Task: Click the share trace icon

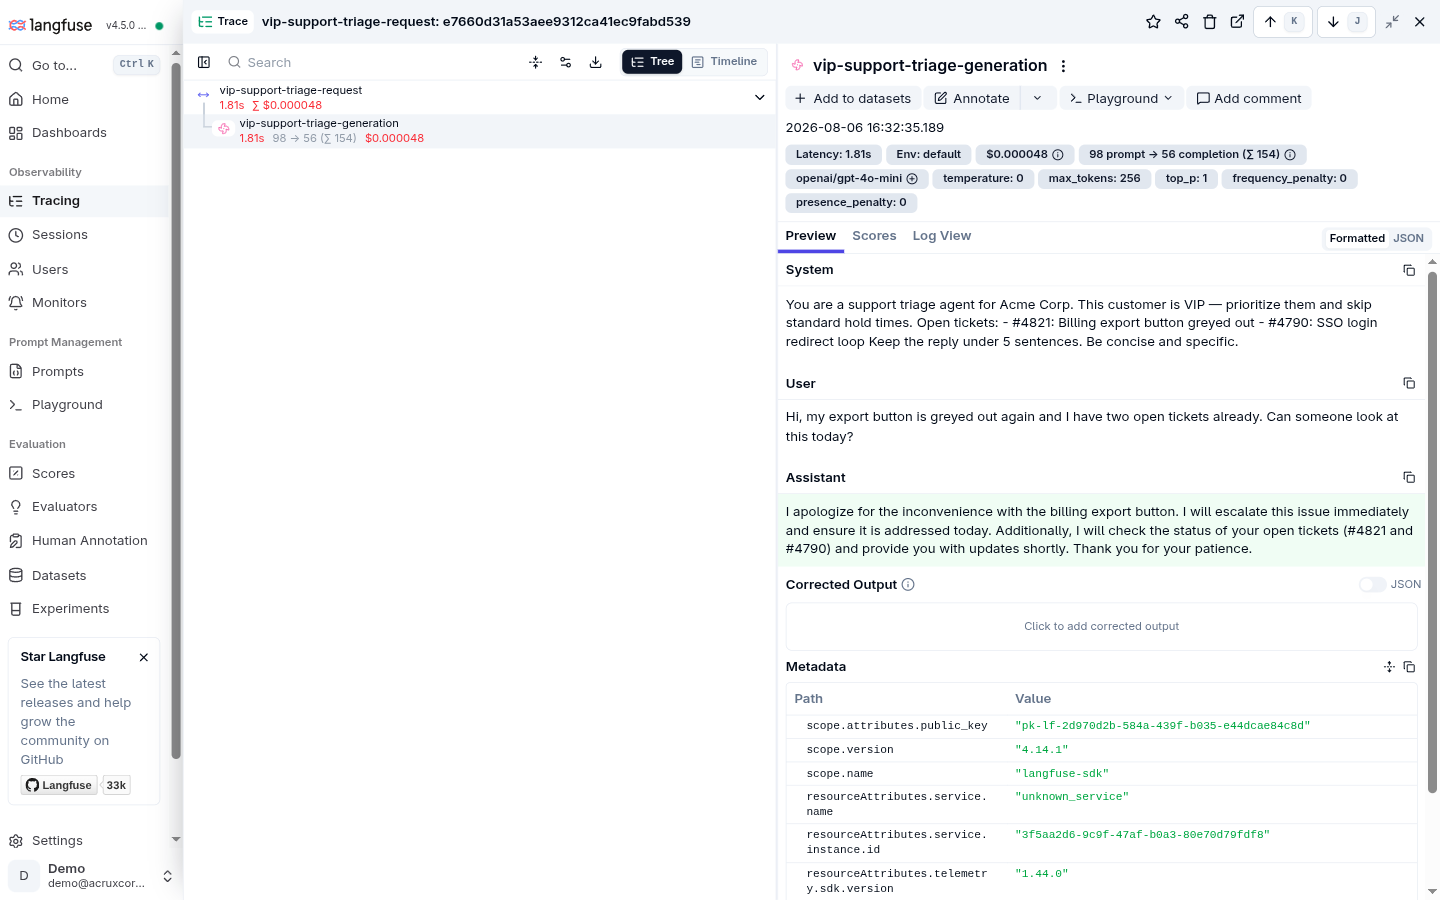Action: 1181,22
